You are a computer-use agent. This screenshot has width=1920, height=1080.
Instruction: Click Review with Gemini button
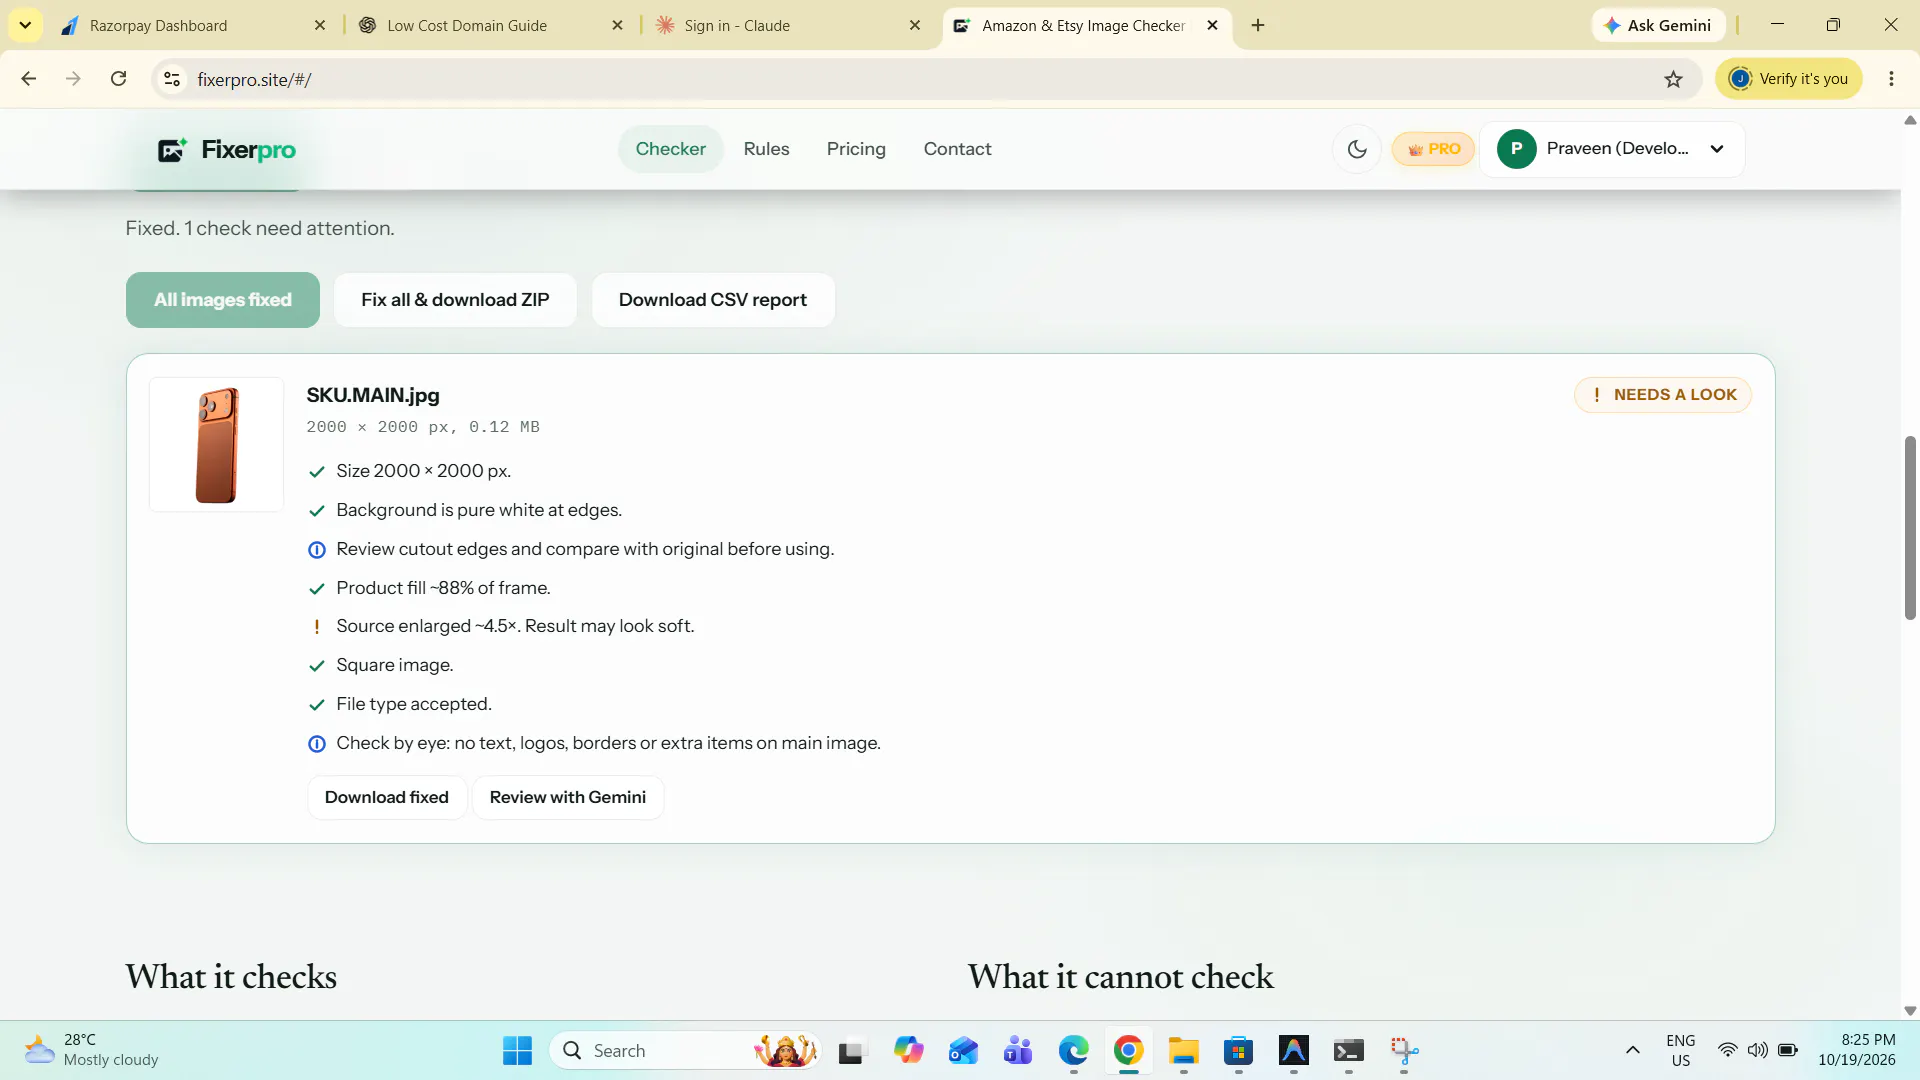point(568,797)
